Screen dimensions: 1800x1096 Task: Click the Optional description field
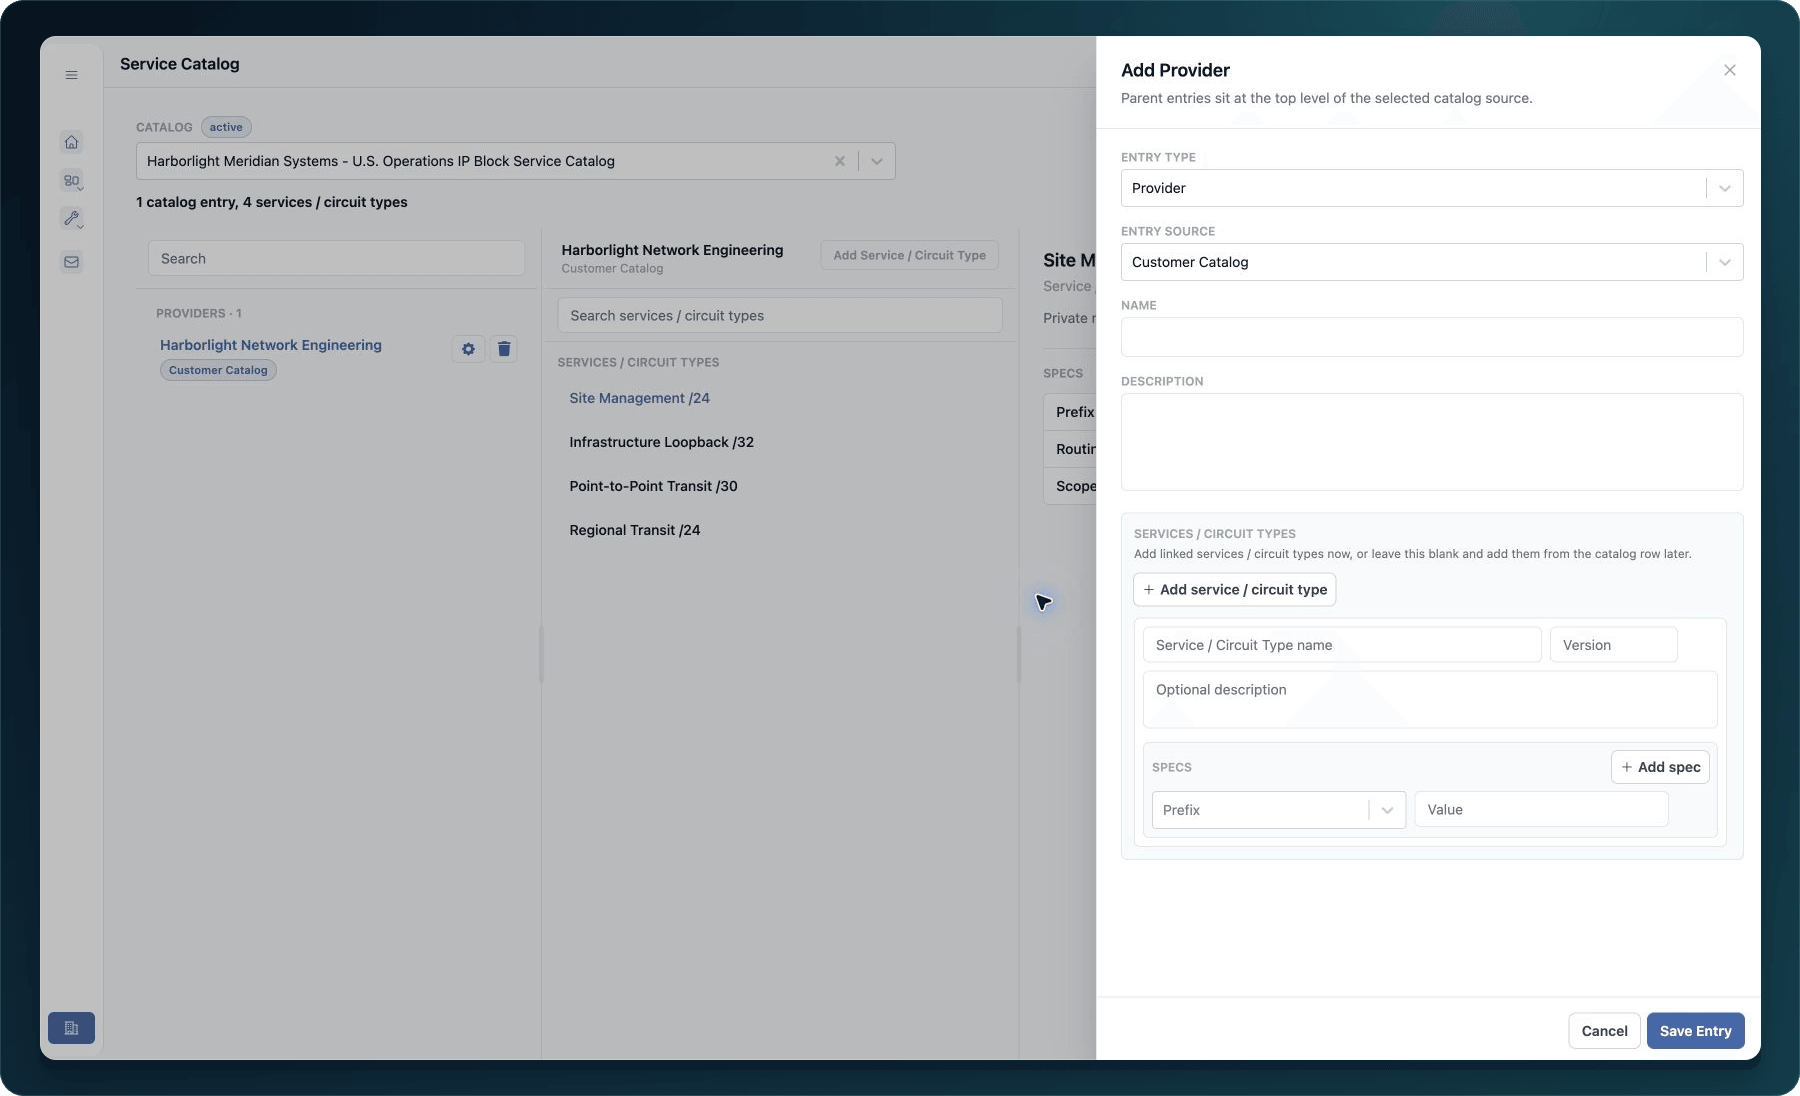tap(1430, 700)
